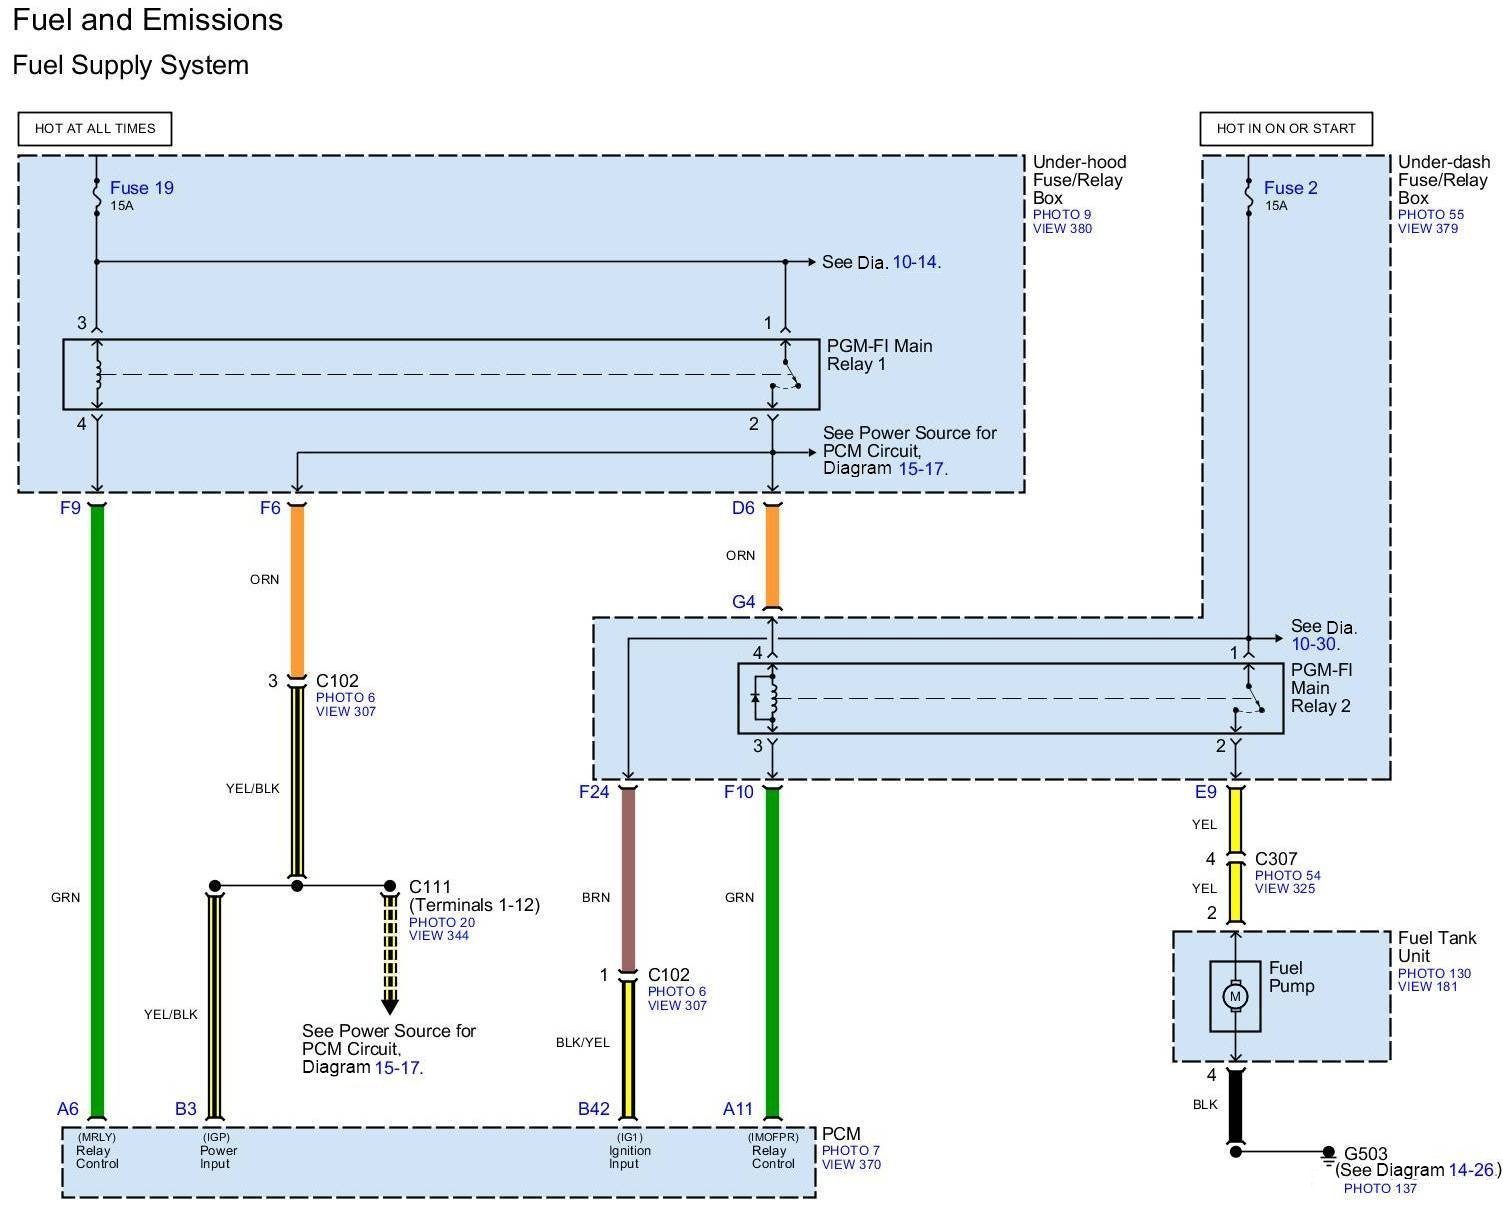1503x1207 pixels.
Task: Open PHOTO 130 for the Fuel Tank Unit
Action: click(x=1434, y=973)
